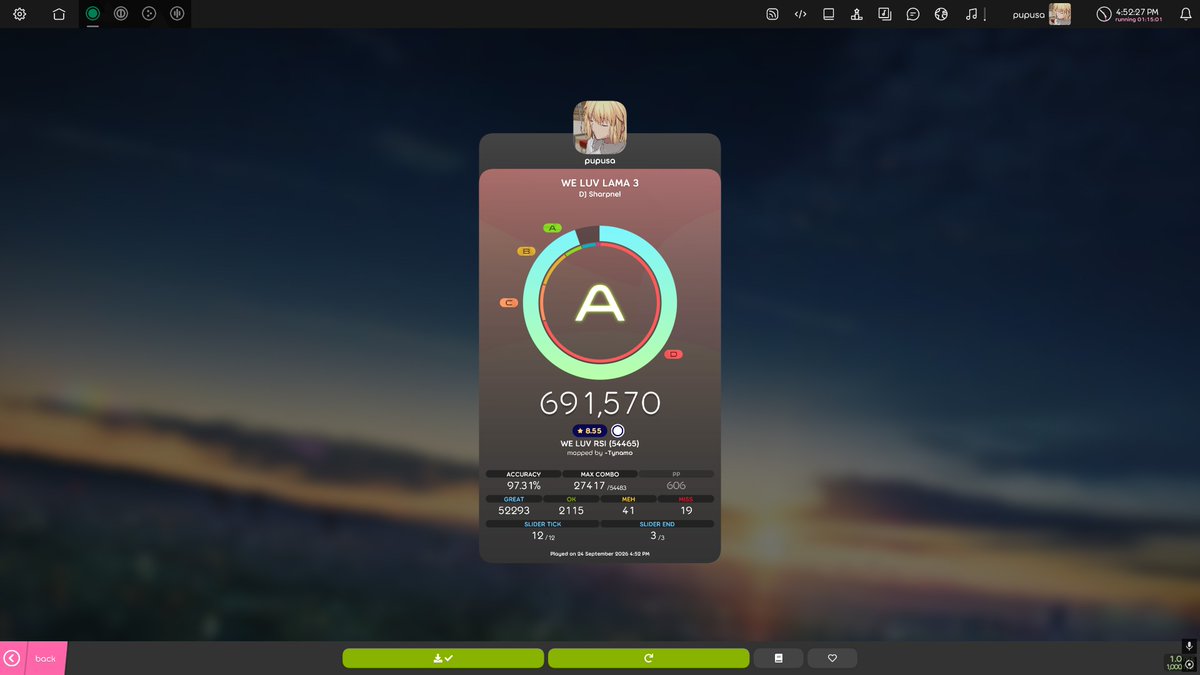Select the osu! ruleset icon
Viewport: 1200px width, 675px height.
(93, 14)
